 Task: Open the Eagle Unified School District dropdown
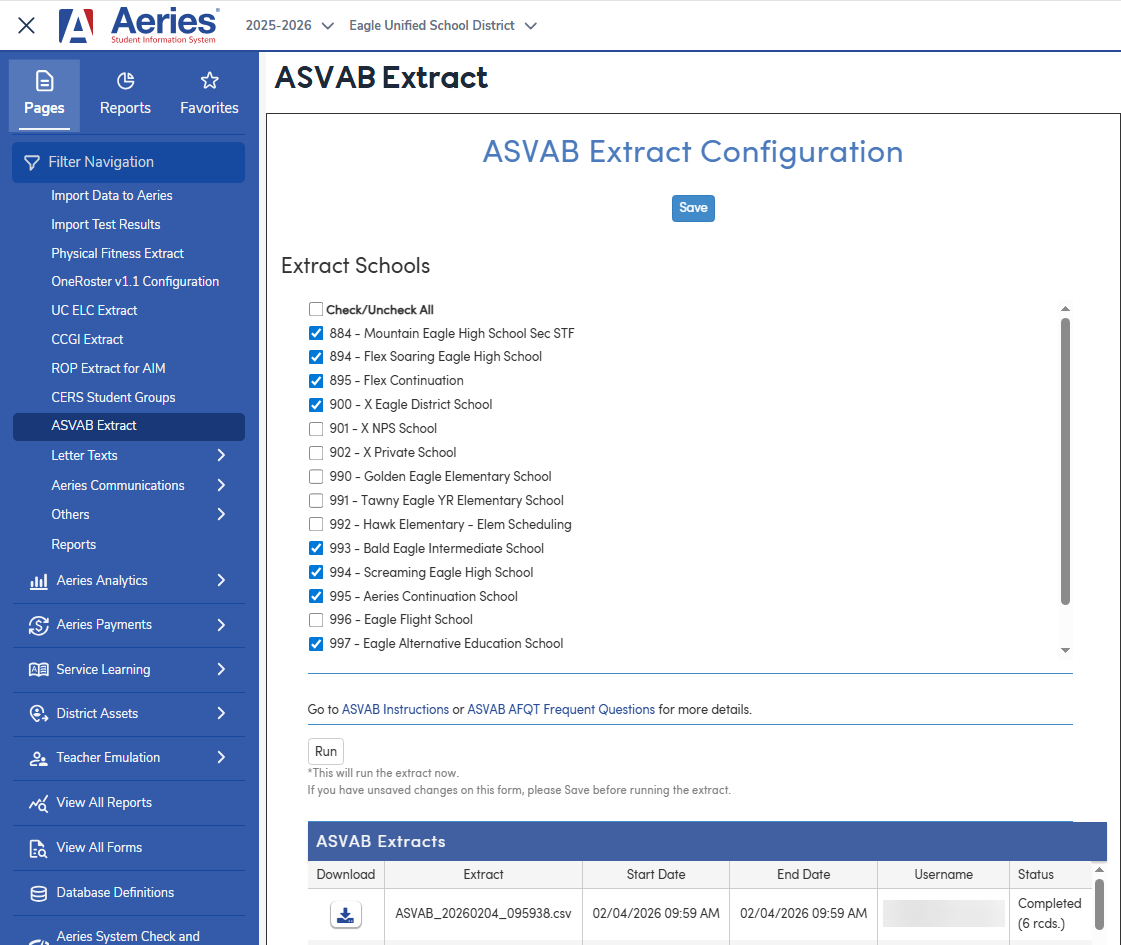[x=443, y=26]
